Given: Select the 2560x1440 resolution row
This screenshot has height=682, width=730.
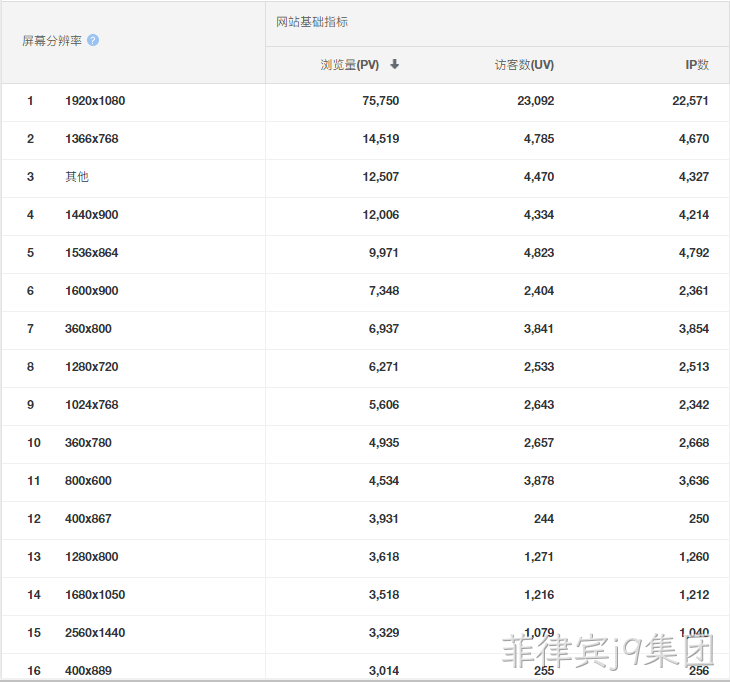Looking at the screenshot, I should pos(365,633).
